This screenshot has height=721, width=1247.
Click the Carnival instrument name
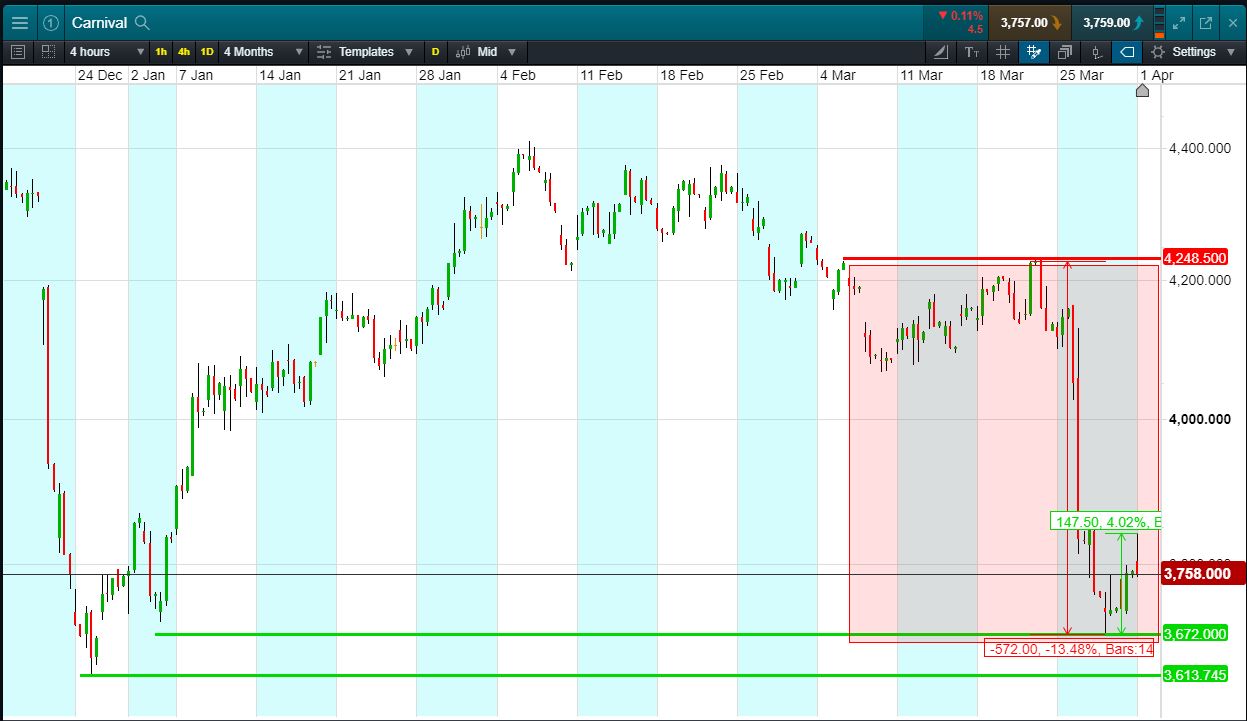[x=99, y=22]
